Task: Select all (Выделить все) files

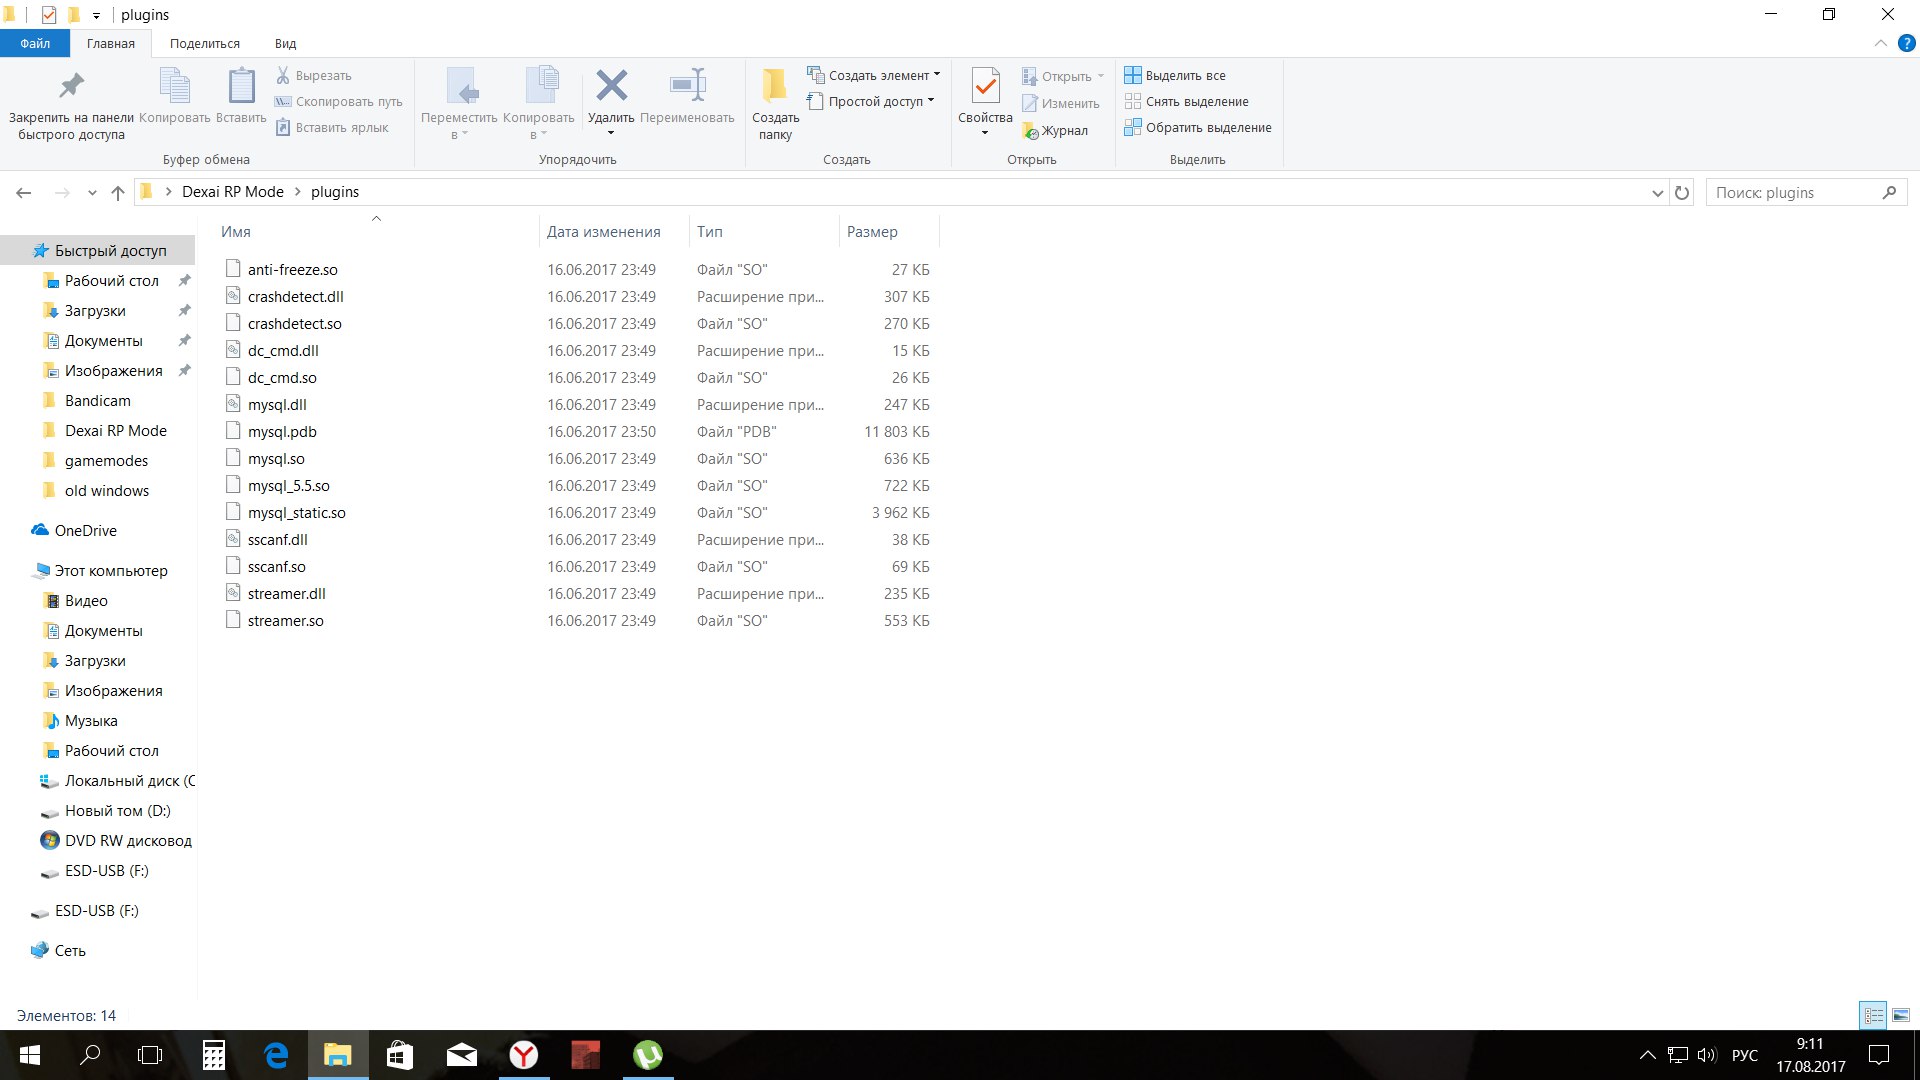Action: tap(1175, 75)
